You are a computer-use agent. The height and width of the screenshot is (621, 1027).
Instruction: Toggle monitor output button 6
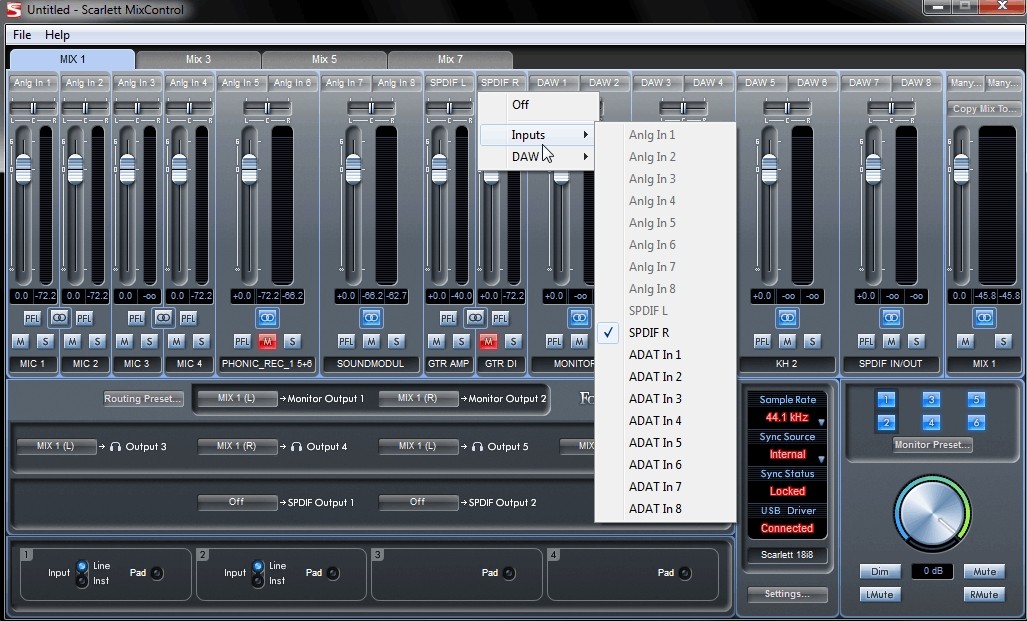click(x=976, y=423)
